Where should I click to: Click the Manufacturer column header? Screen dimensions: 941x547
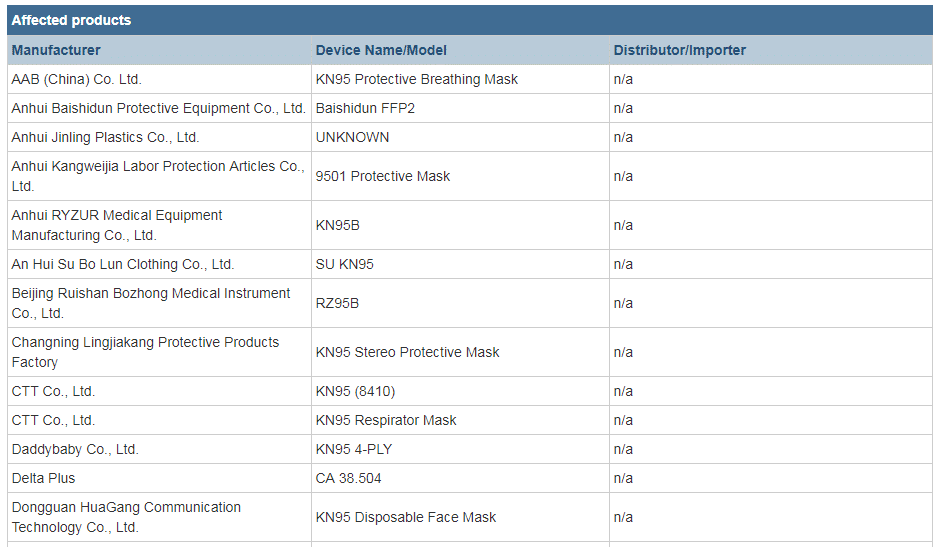point(159,50)
